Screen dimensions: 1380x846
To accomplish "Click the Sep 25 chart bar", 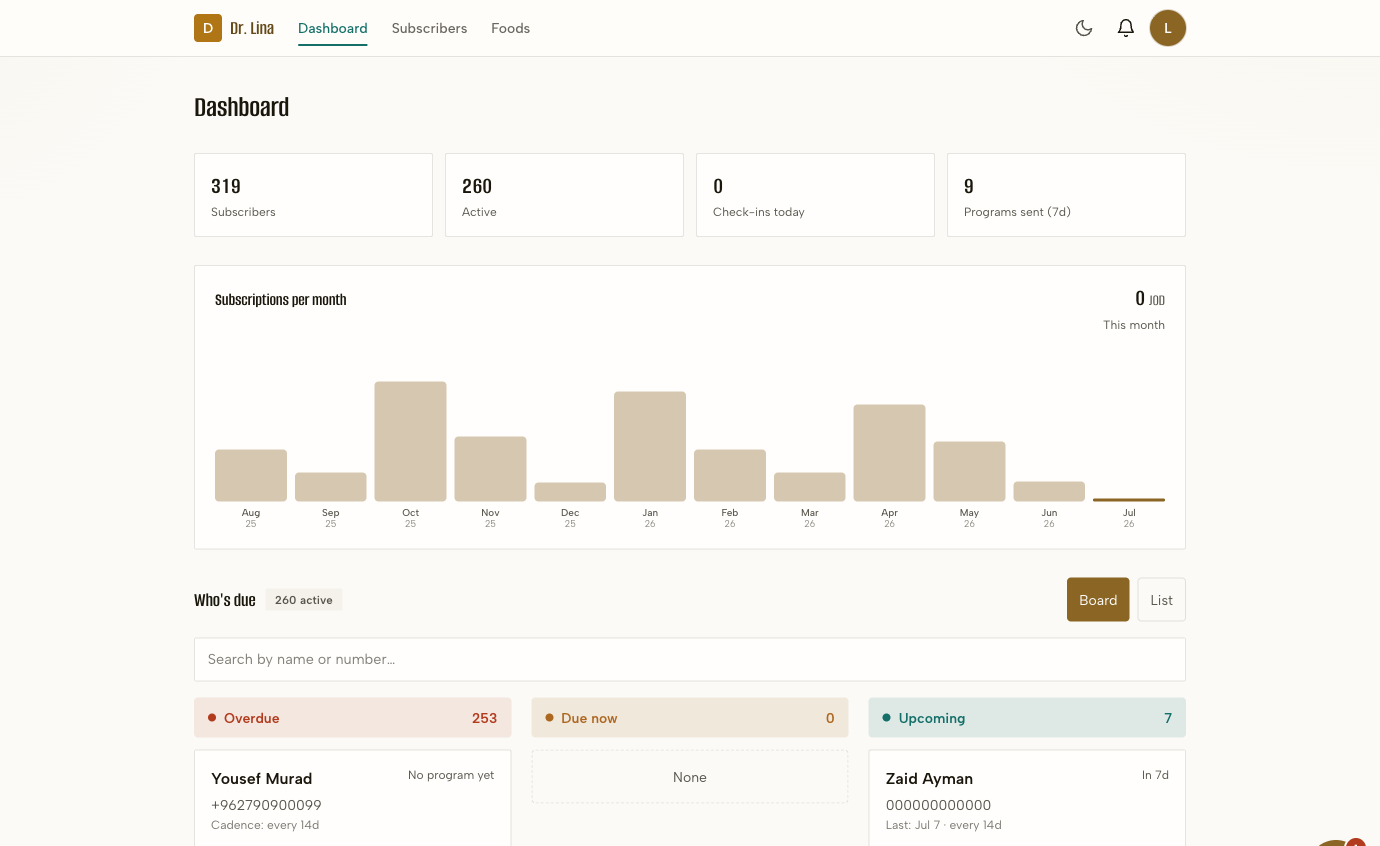I will [x=331, y=487].
